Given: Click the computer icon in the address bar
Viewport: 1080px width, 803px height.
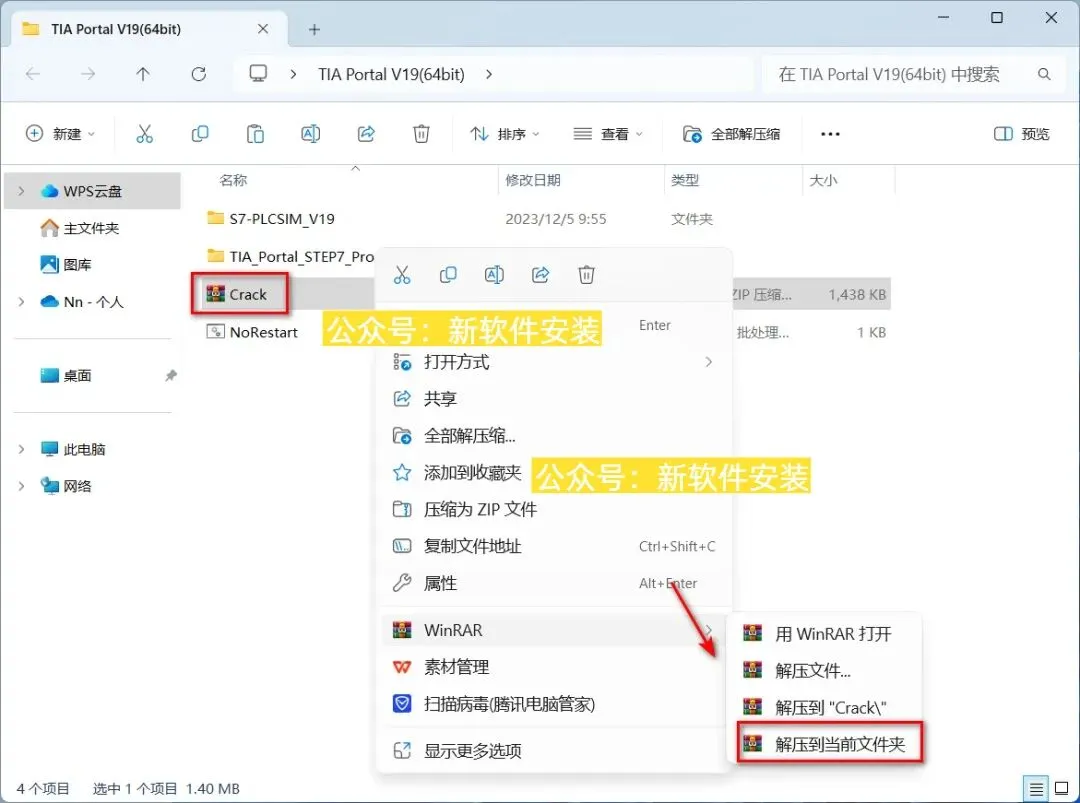Looking at the screenshot, I should pos(258,74).
